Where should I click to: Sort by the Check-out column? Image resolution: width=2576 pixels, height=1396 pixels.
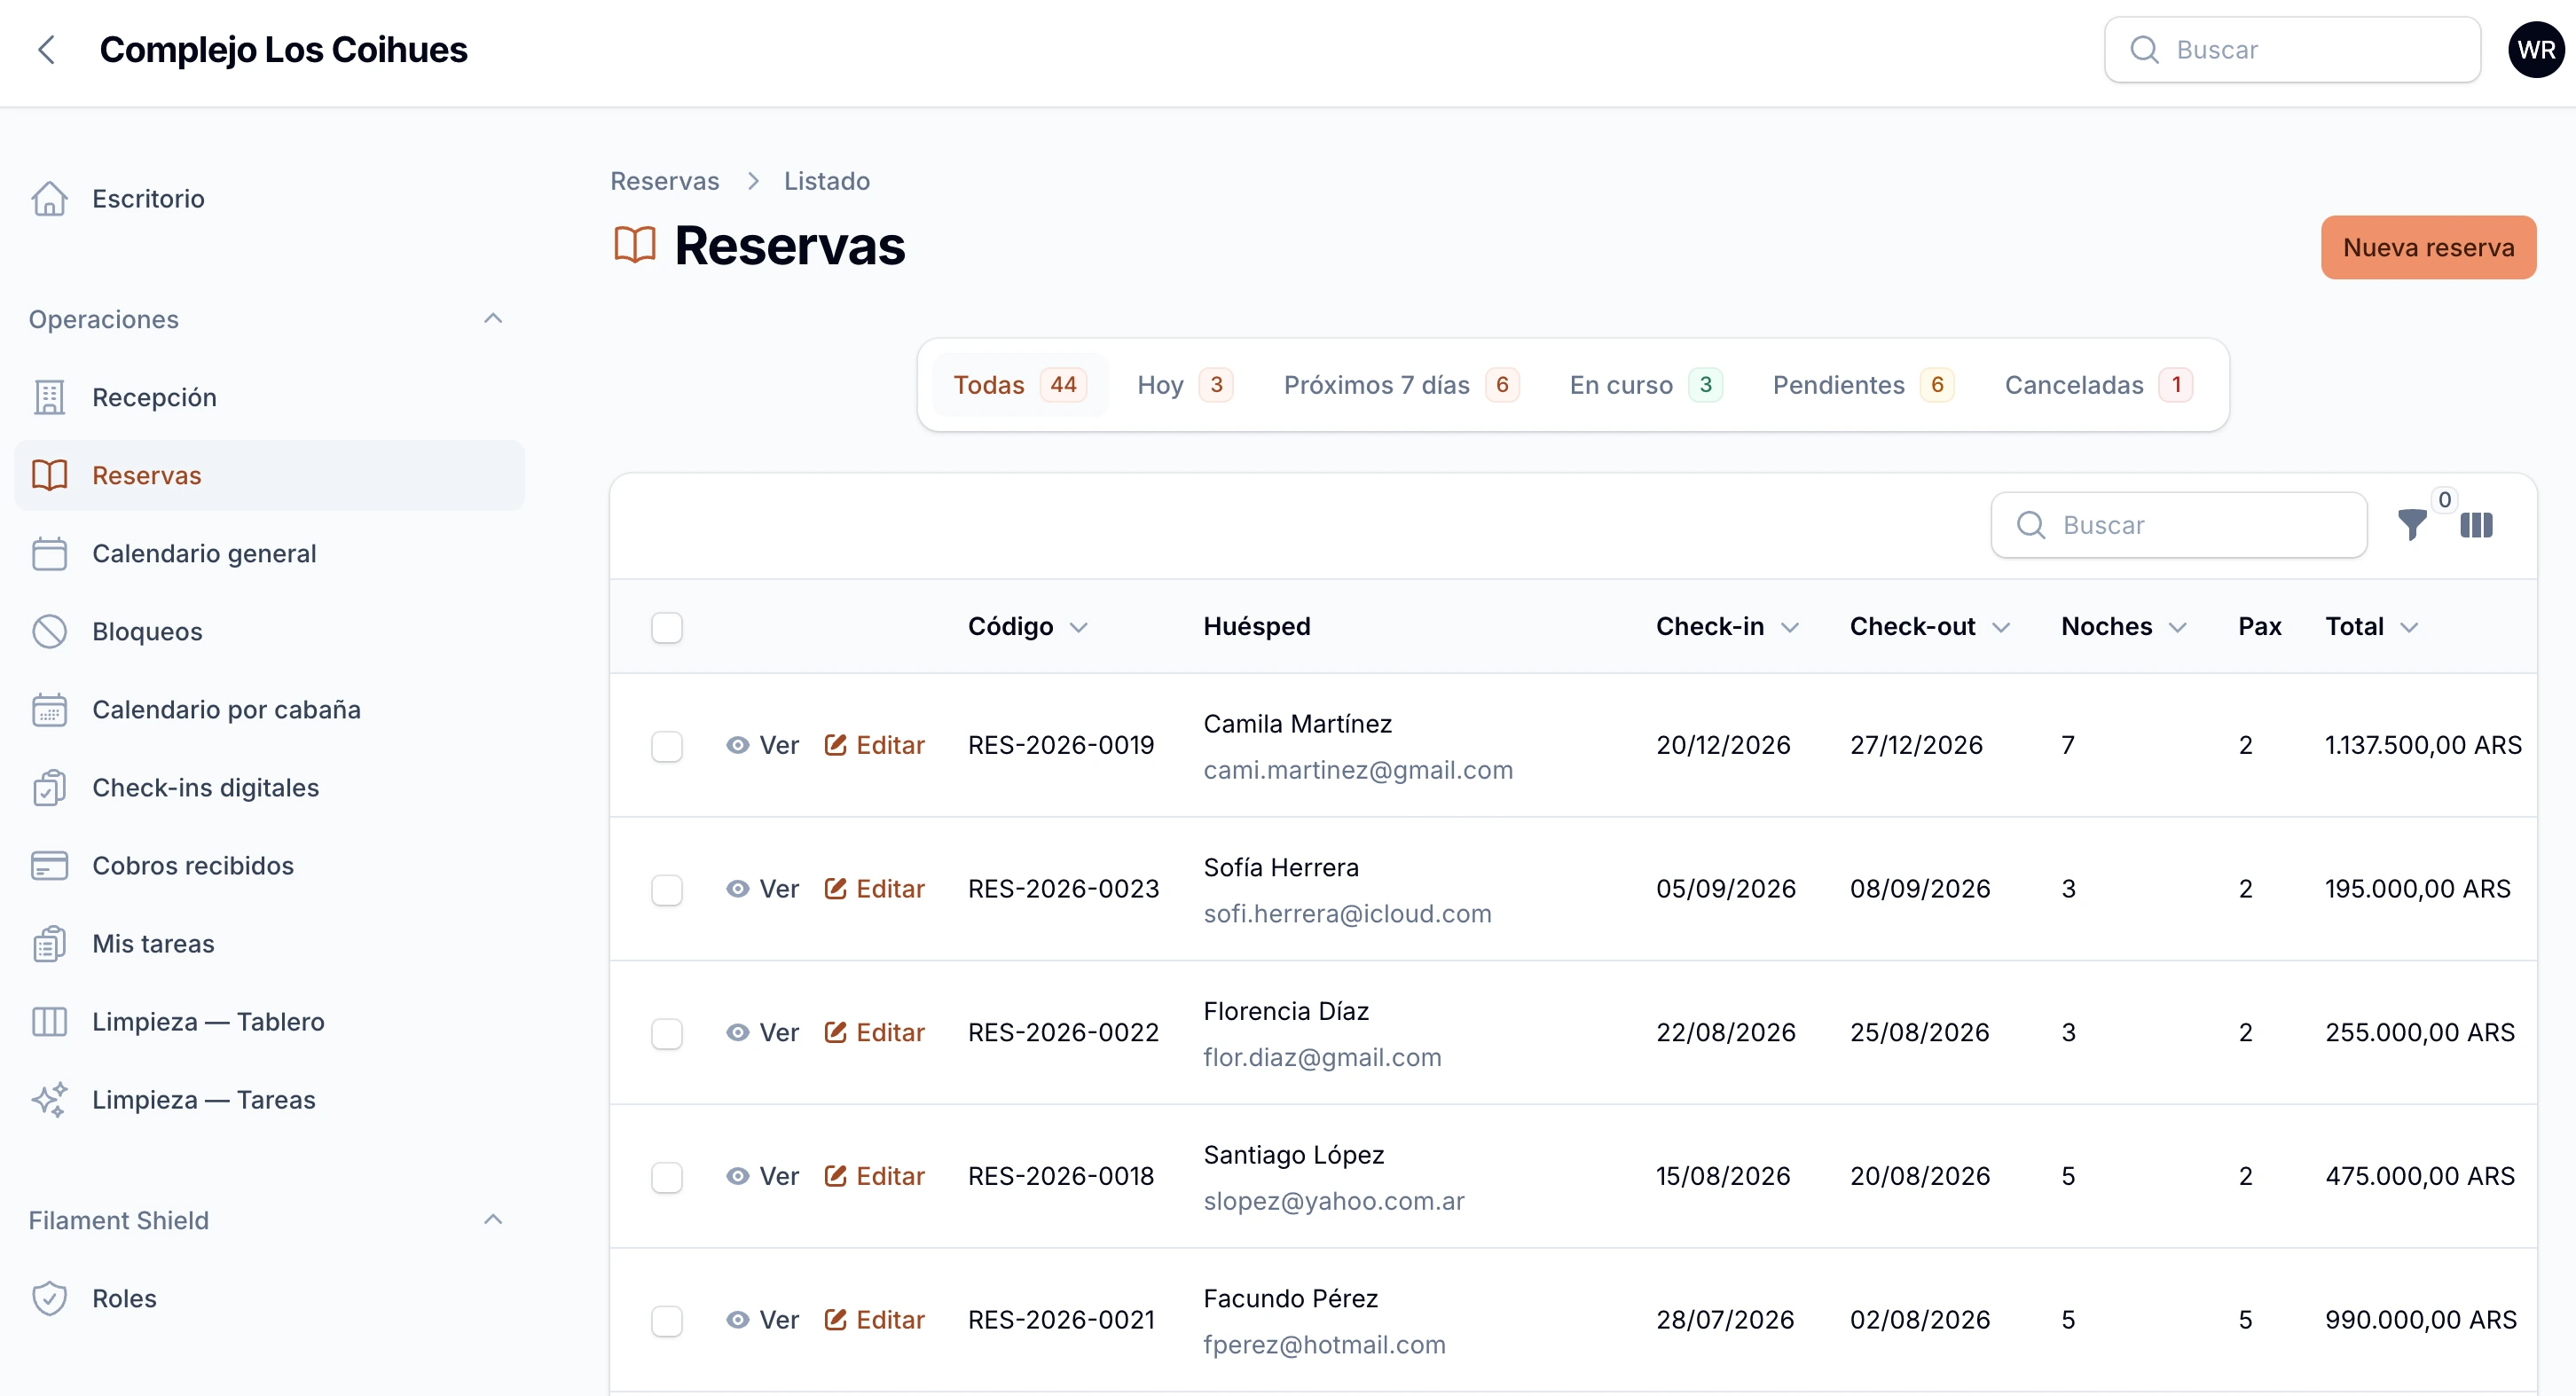coord(1930,627)
